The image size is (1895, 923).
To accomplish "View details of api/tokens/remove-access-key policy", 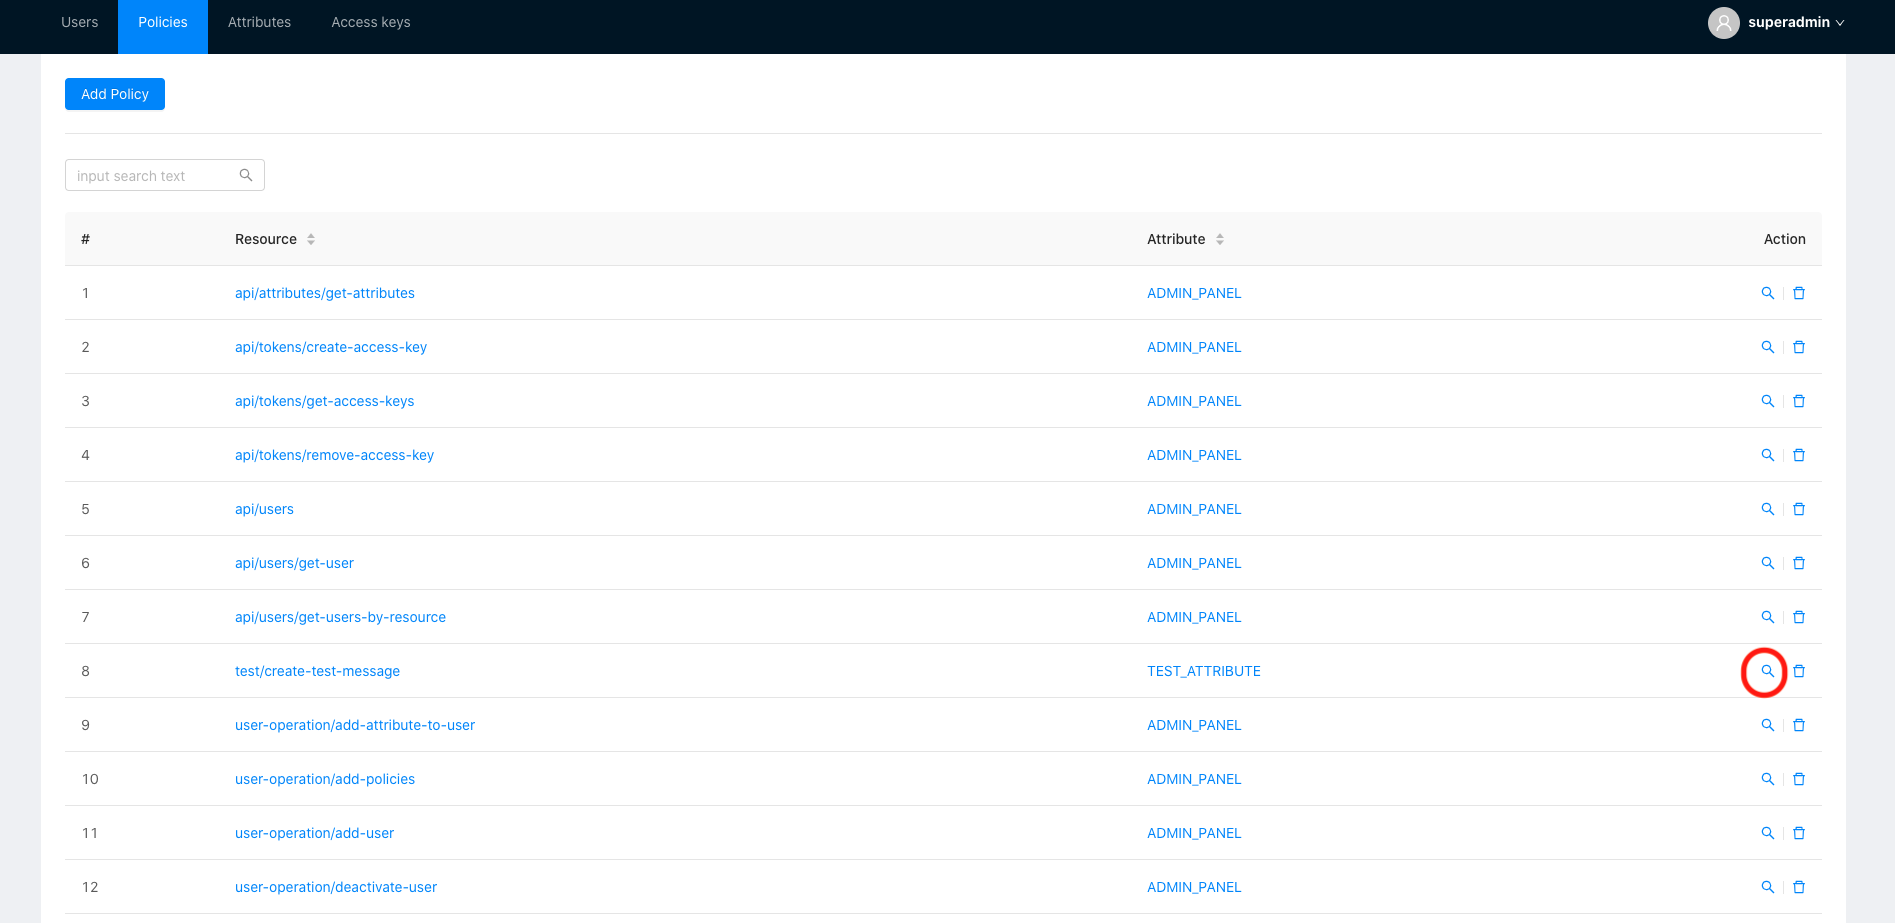I will tap(1768, 455).
